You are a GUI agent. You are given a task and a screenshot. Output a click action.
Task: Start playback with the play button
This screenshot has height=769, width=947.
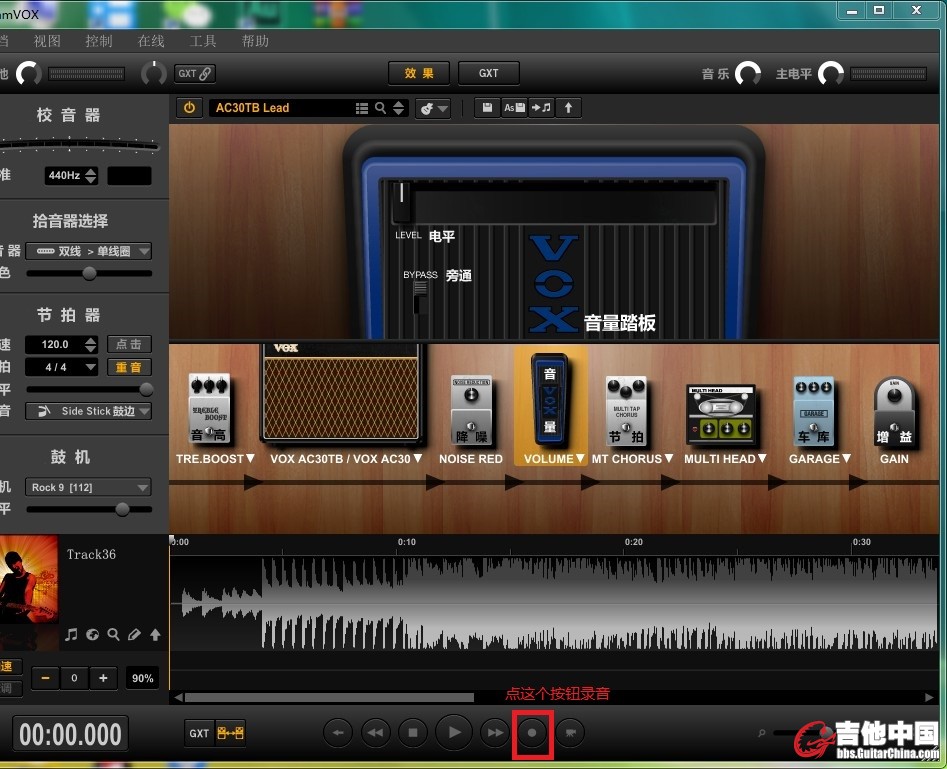(454, 733)
